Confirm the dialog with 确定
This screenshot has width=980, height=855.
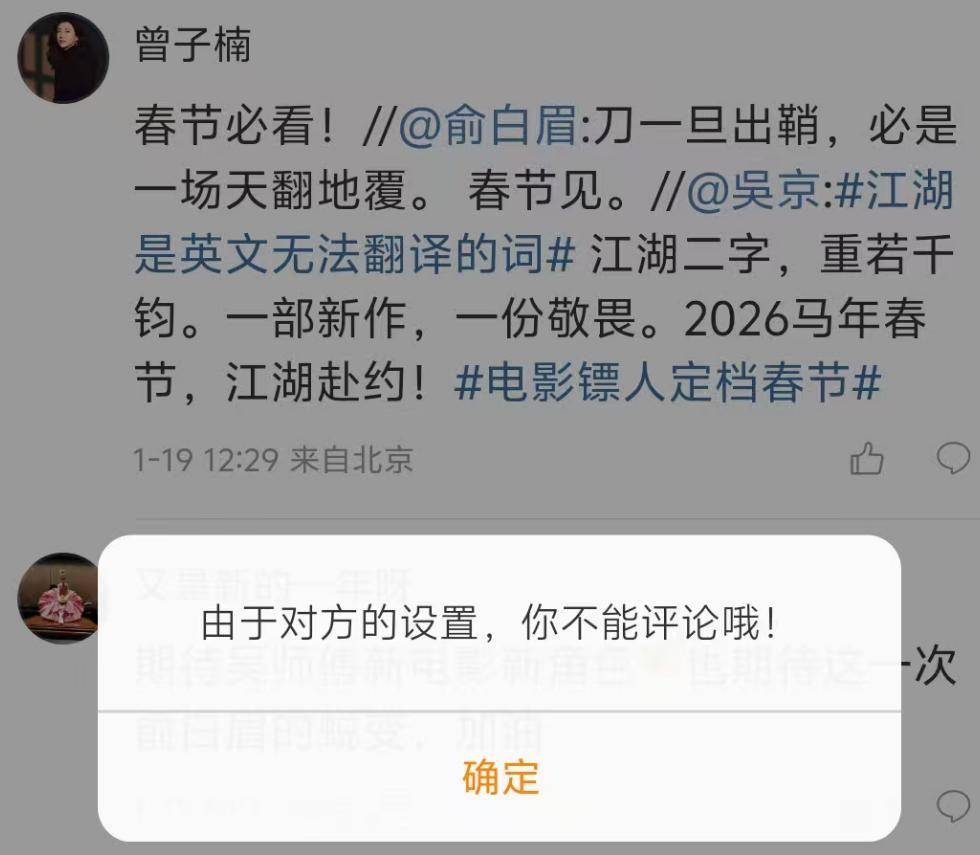click(x=500, y=778)
